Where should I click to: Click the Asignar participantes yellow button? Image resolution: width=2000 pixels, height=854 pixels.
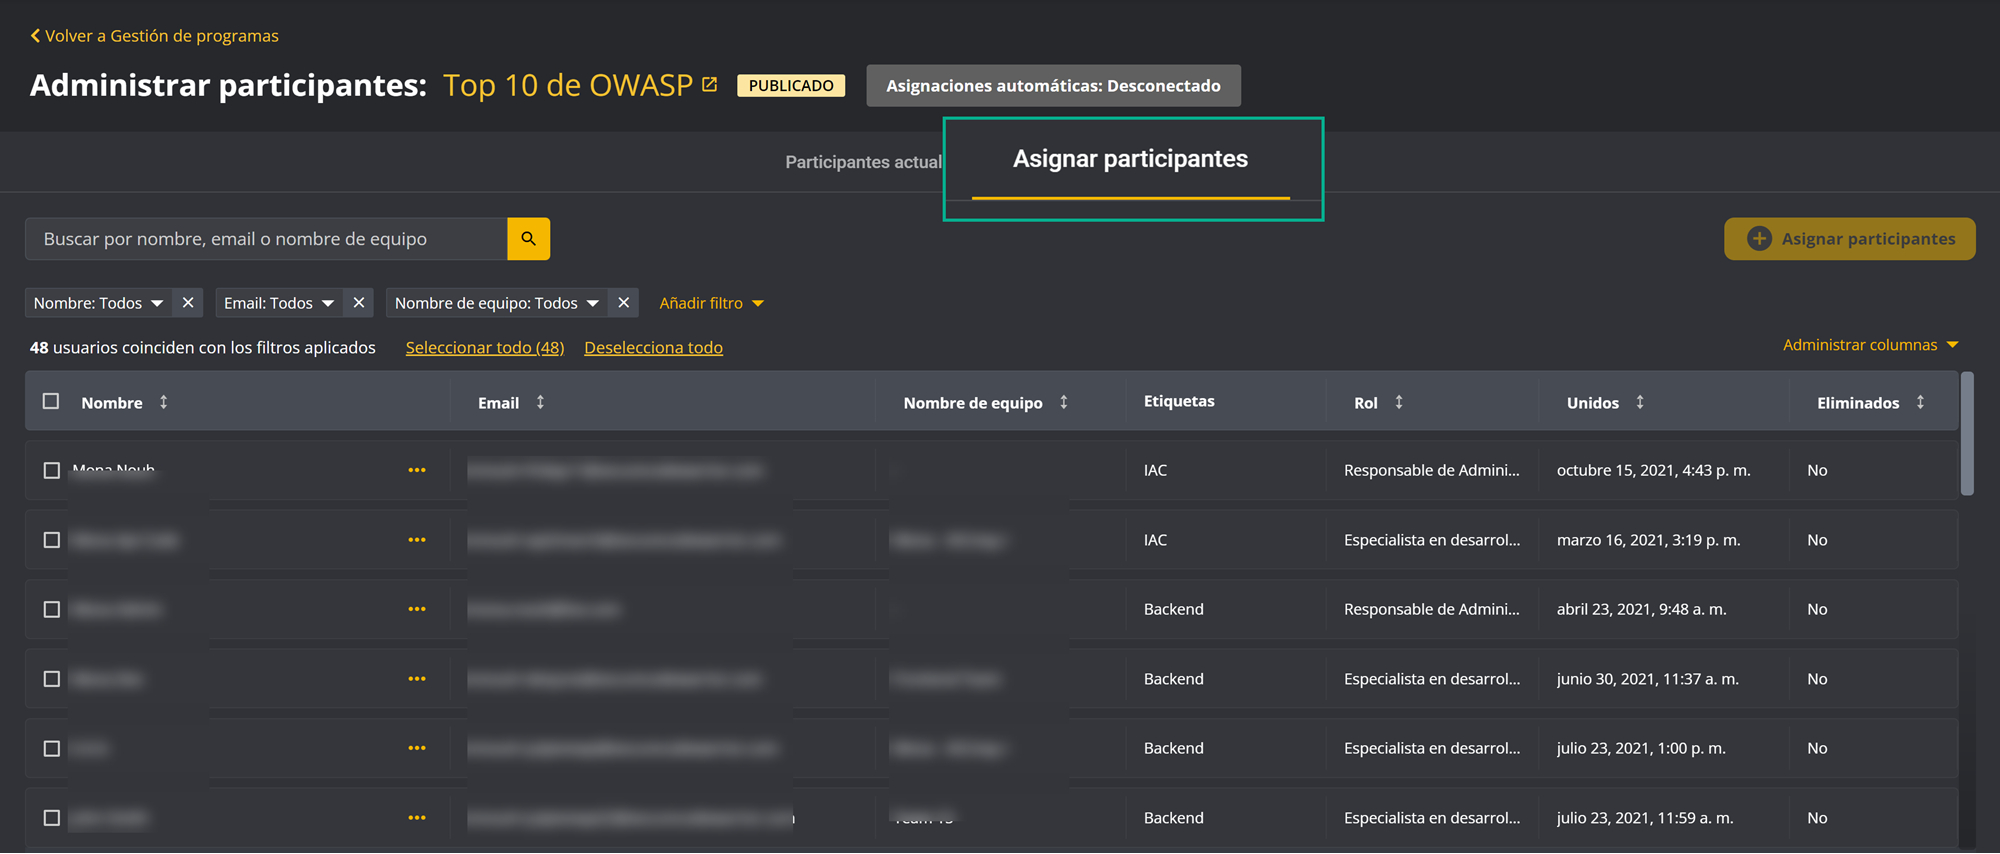pyautogui.click(x=1850, y=239)
